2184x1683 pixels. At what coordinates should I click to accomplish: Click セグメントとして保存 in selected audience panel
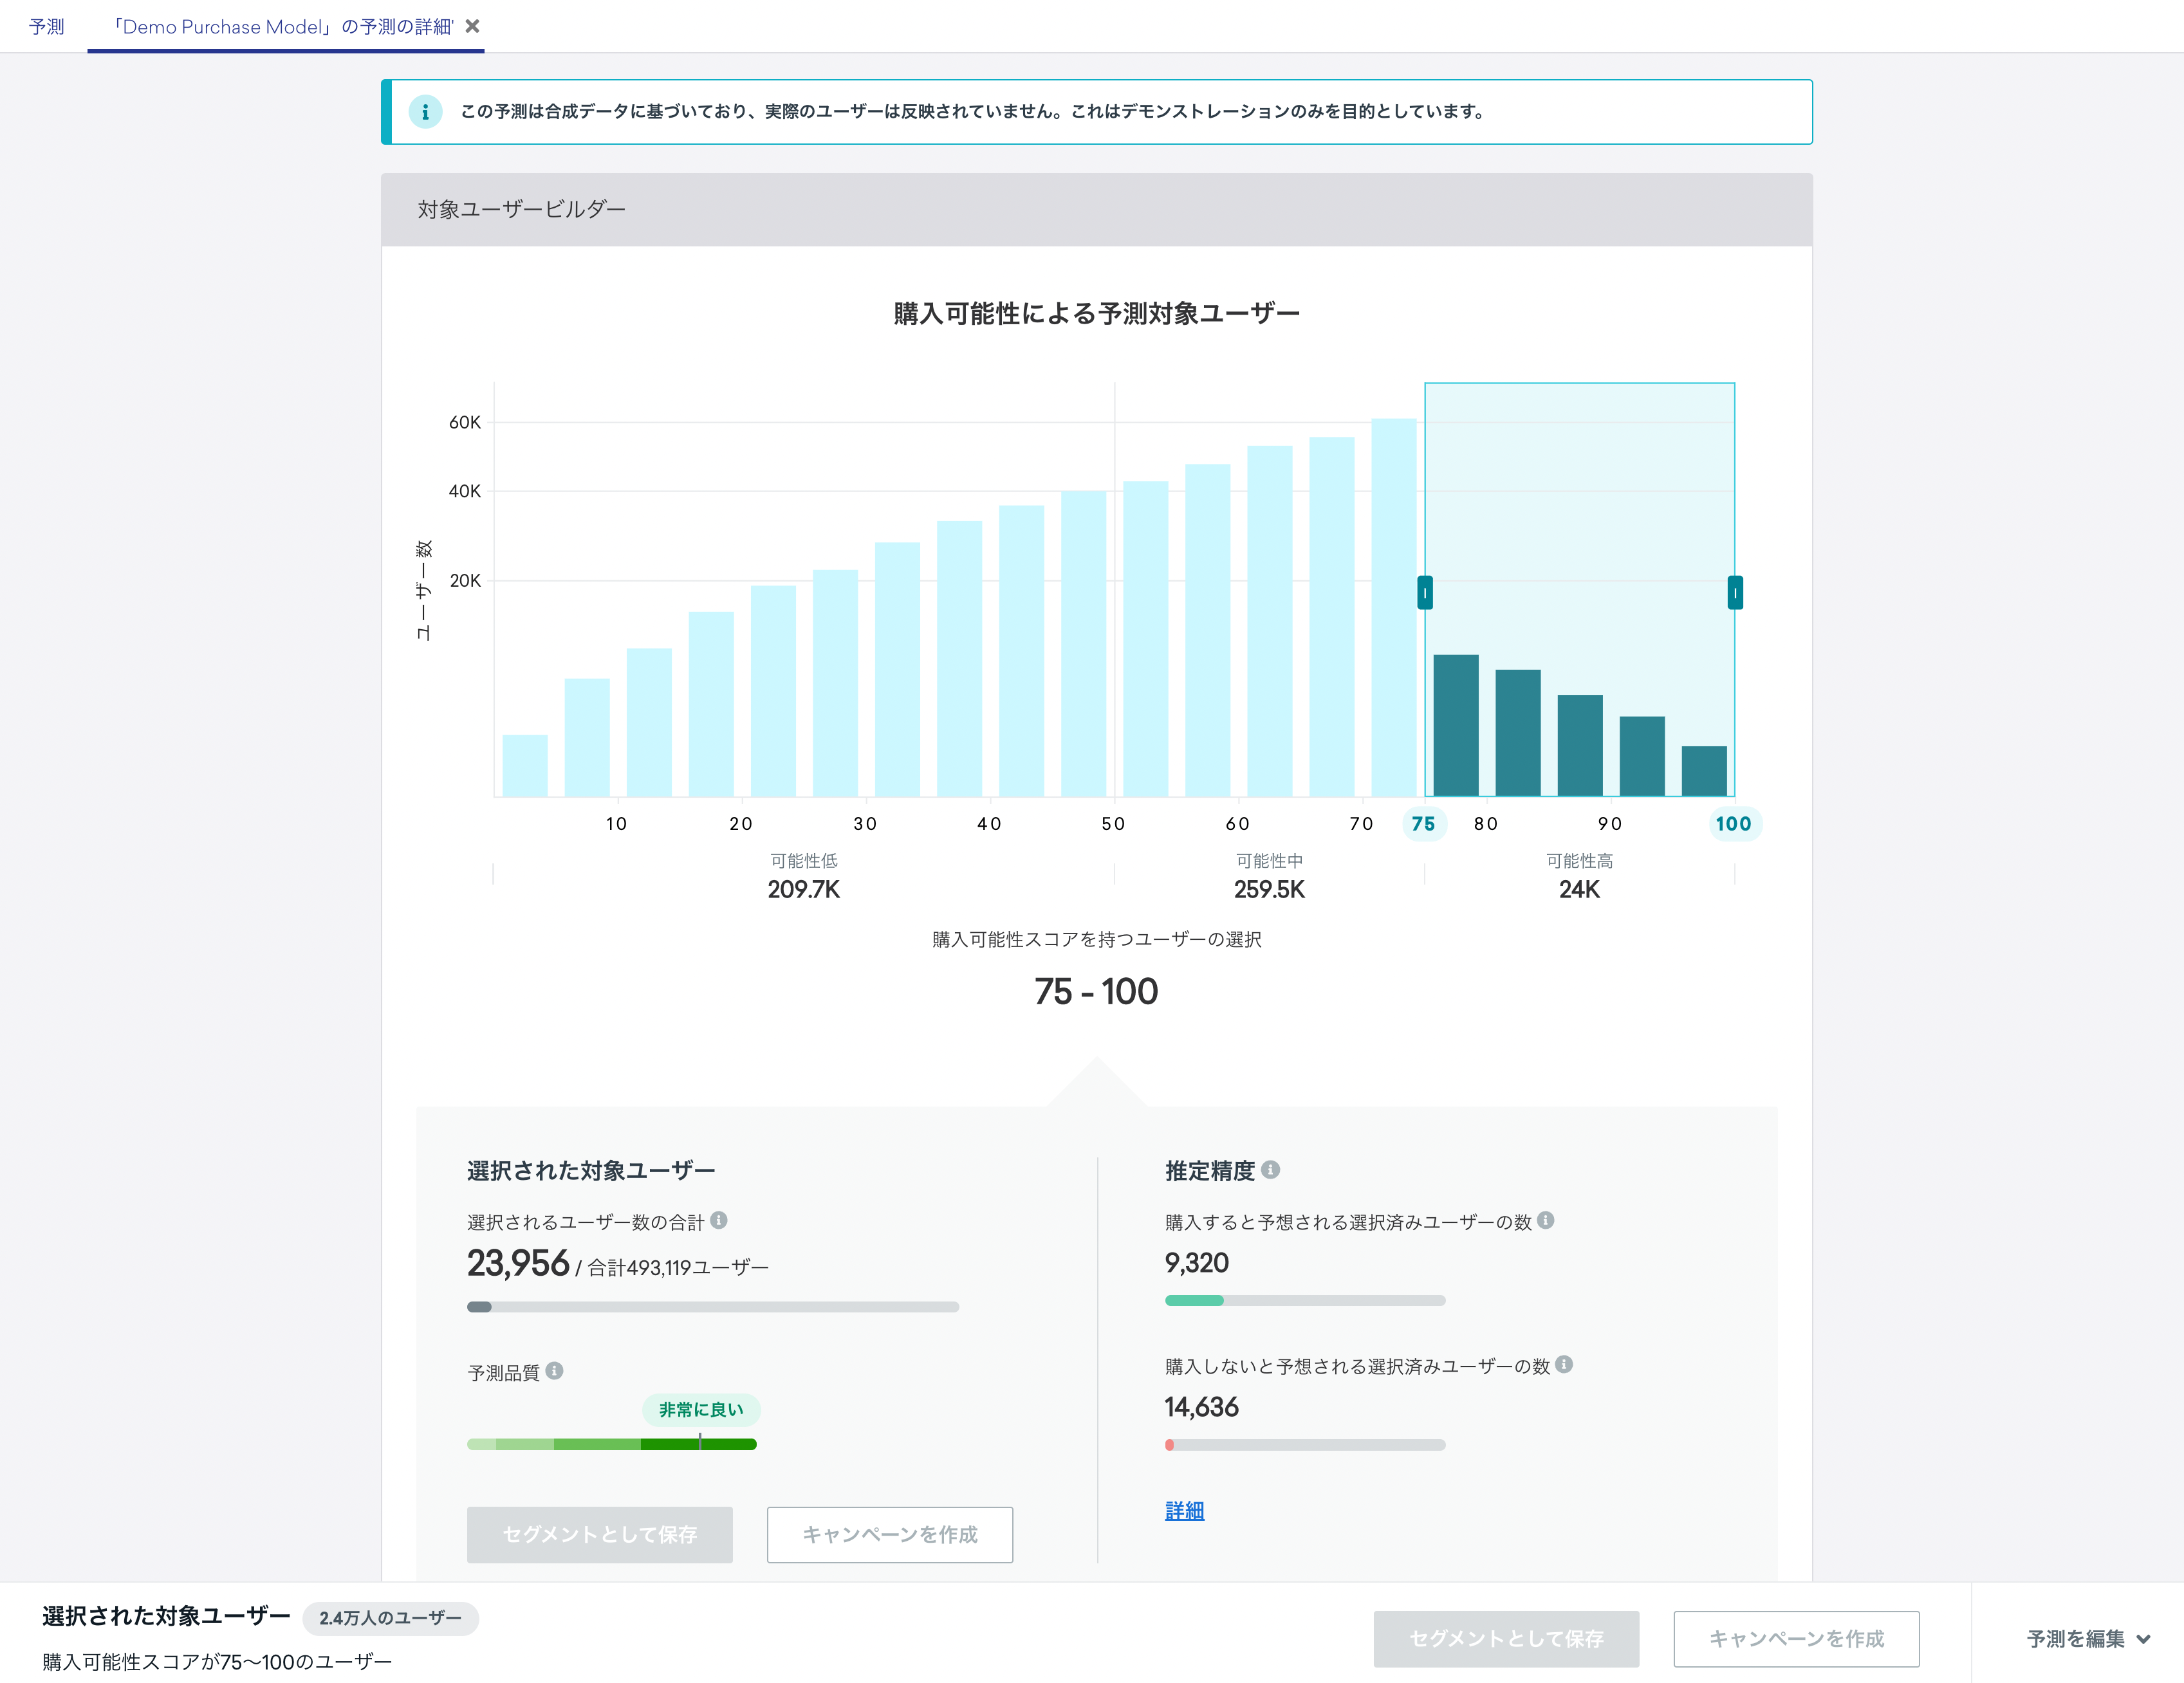coord(599,1534)
